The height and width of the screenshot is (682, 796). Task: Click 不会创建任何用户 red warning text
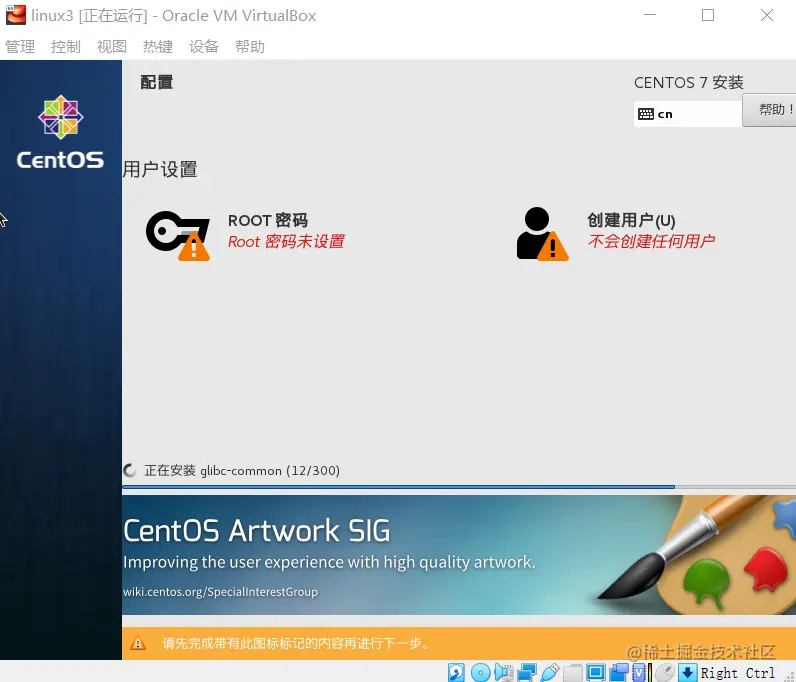tap(652, 241)
